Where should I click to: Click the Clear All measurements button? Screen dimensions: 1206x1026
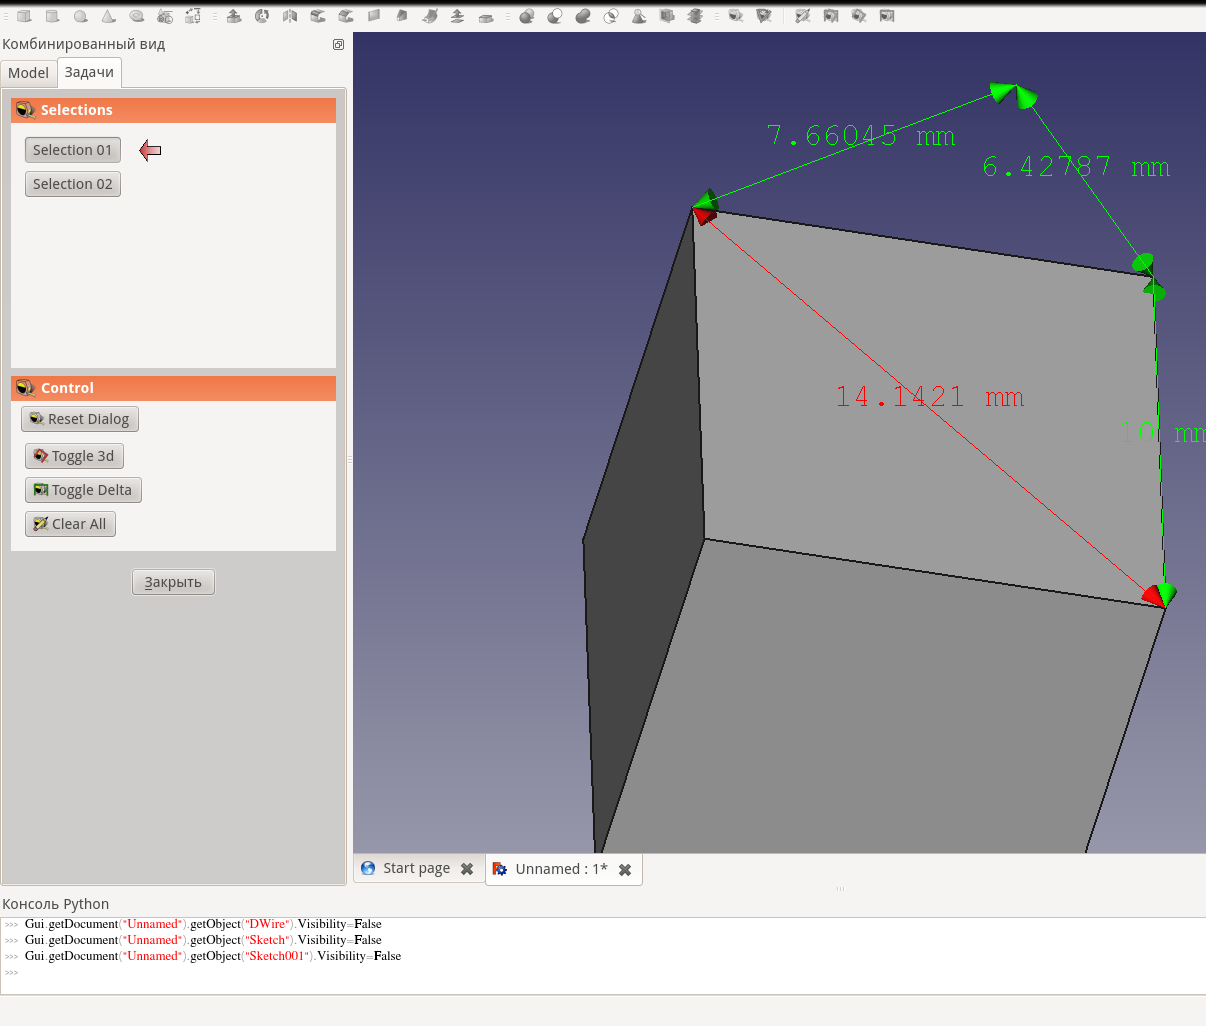(x=70, y=523)
